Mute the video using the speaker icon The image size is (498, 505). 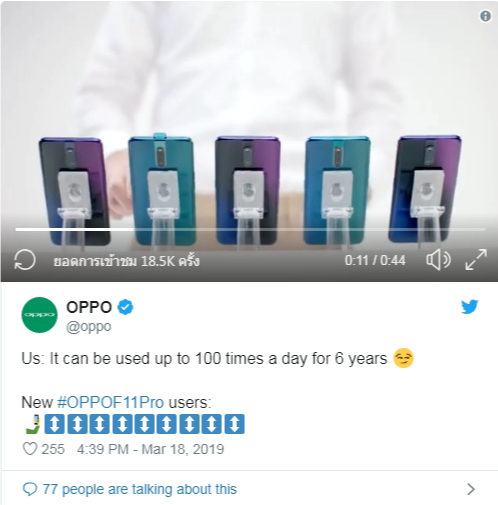(438, 259)
